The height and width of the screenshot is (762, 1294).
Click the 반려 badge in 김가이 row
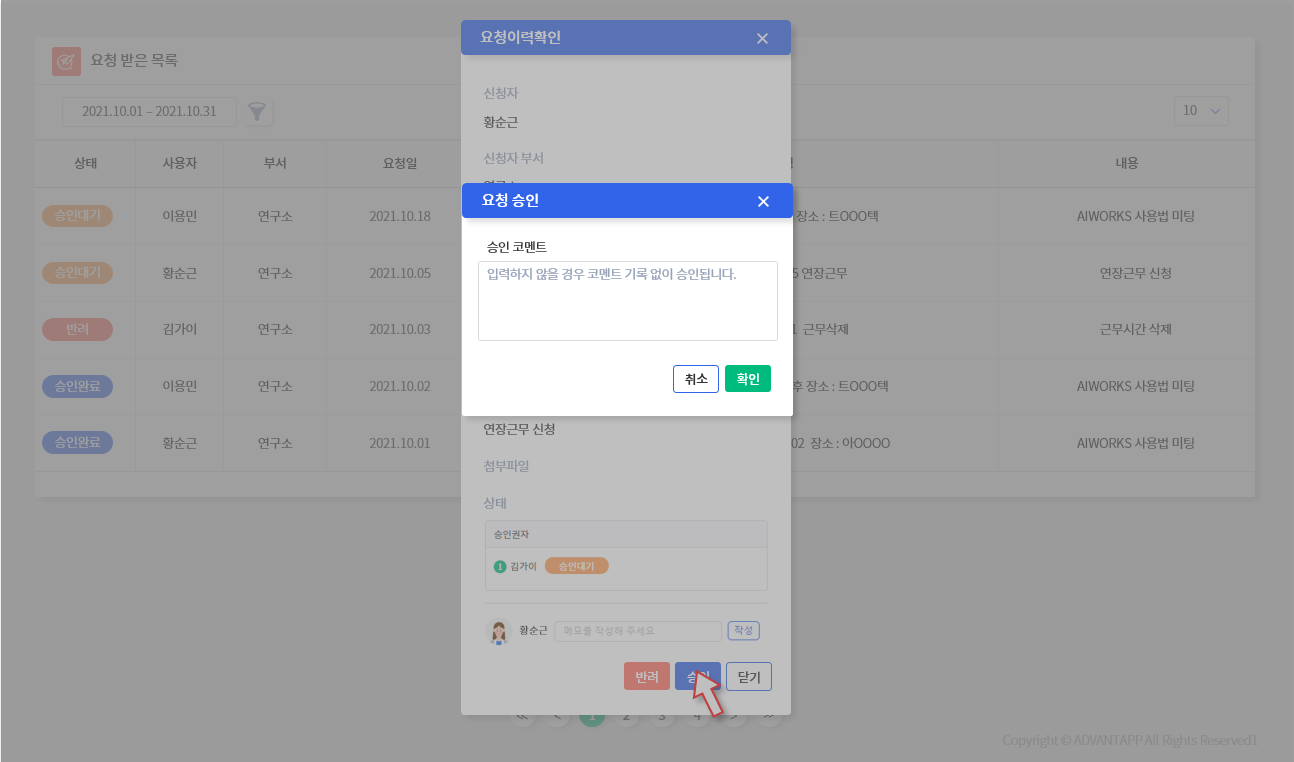tap(77, 329)
